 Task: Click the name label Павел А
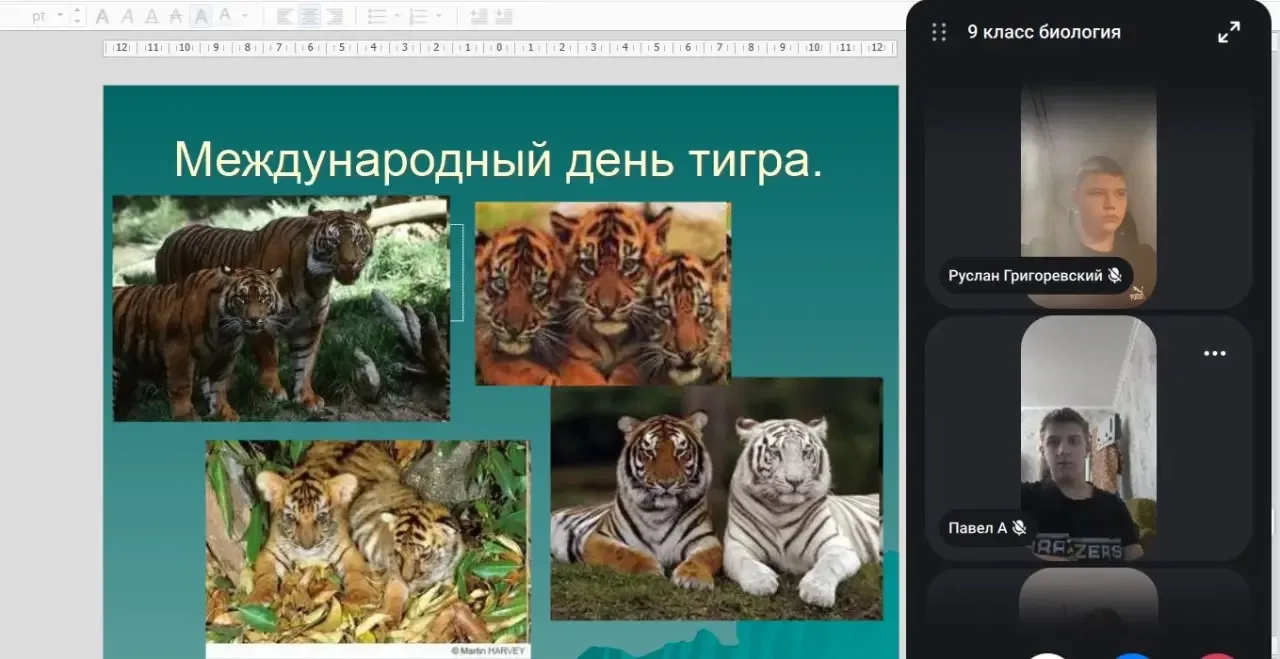977,528
